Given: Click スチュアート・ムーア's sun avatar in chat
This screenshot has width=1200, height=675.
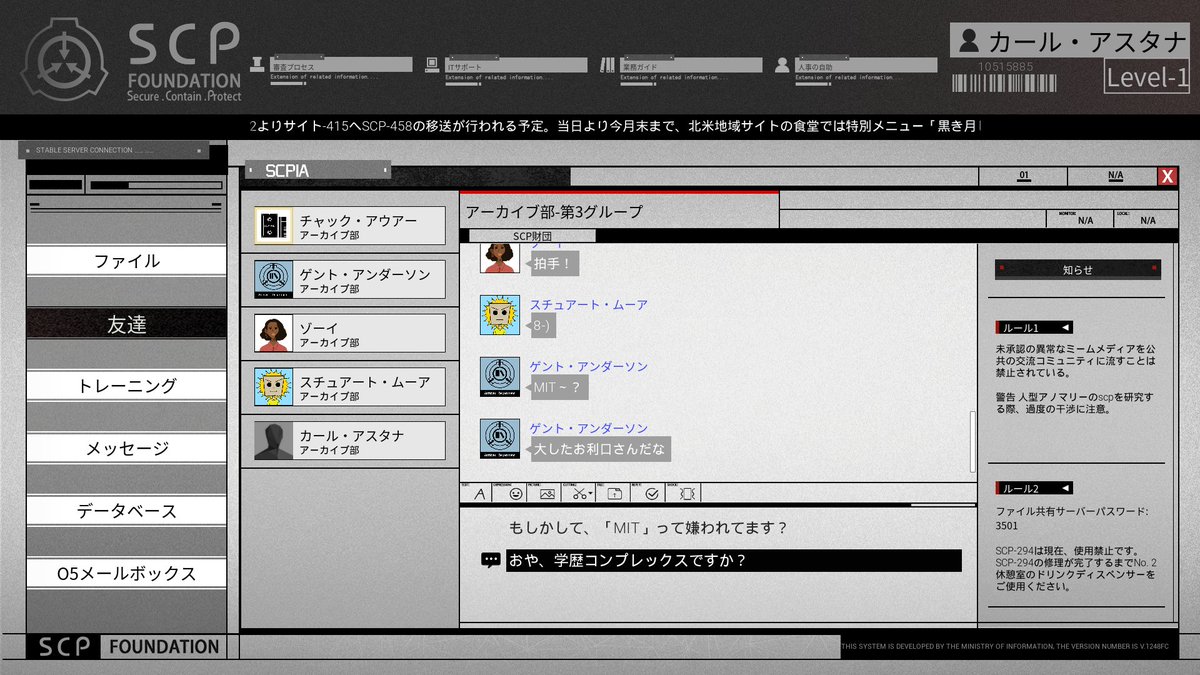Looking at the screenshot, I should 499,315.
